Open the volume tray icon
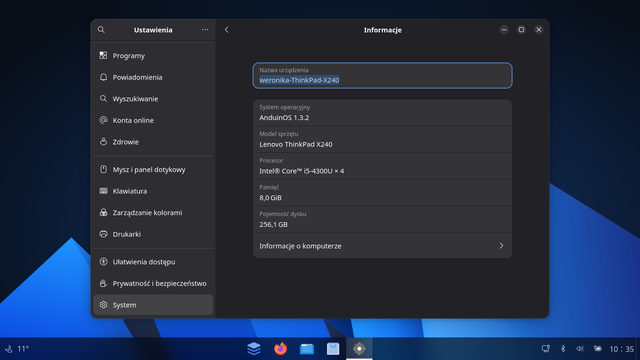The image size is (640, 360). point(580,349)
